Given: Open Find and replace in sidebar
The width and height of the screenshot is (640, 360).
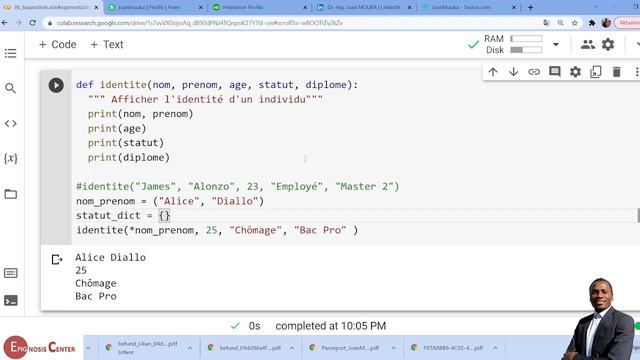Looking at the screenshot, I should (x=11, y=88).
